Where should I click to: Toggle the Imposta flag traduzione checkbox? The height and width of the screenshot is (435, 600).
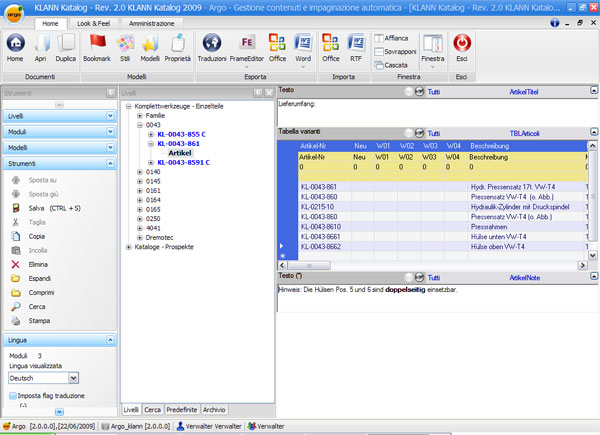point(13,396)
